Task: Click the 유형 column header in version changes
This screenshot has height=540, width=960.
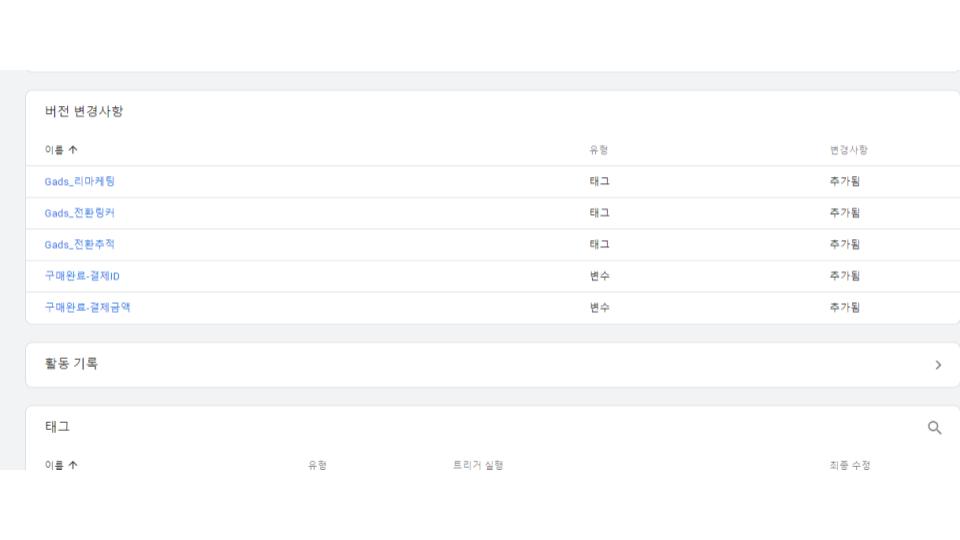Action: (598, 150)
